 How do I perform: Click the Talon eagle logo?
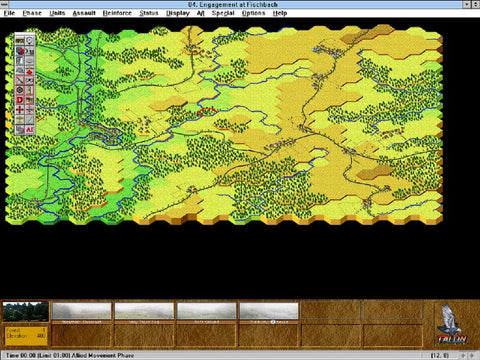(451, 324)
